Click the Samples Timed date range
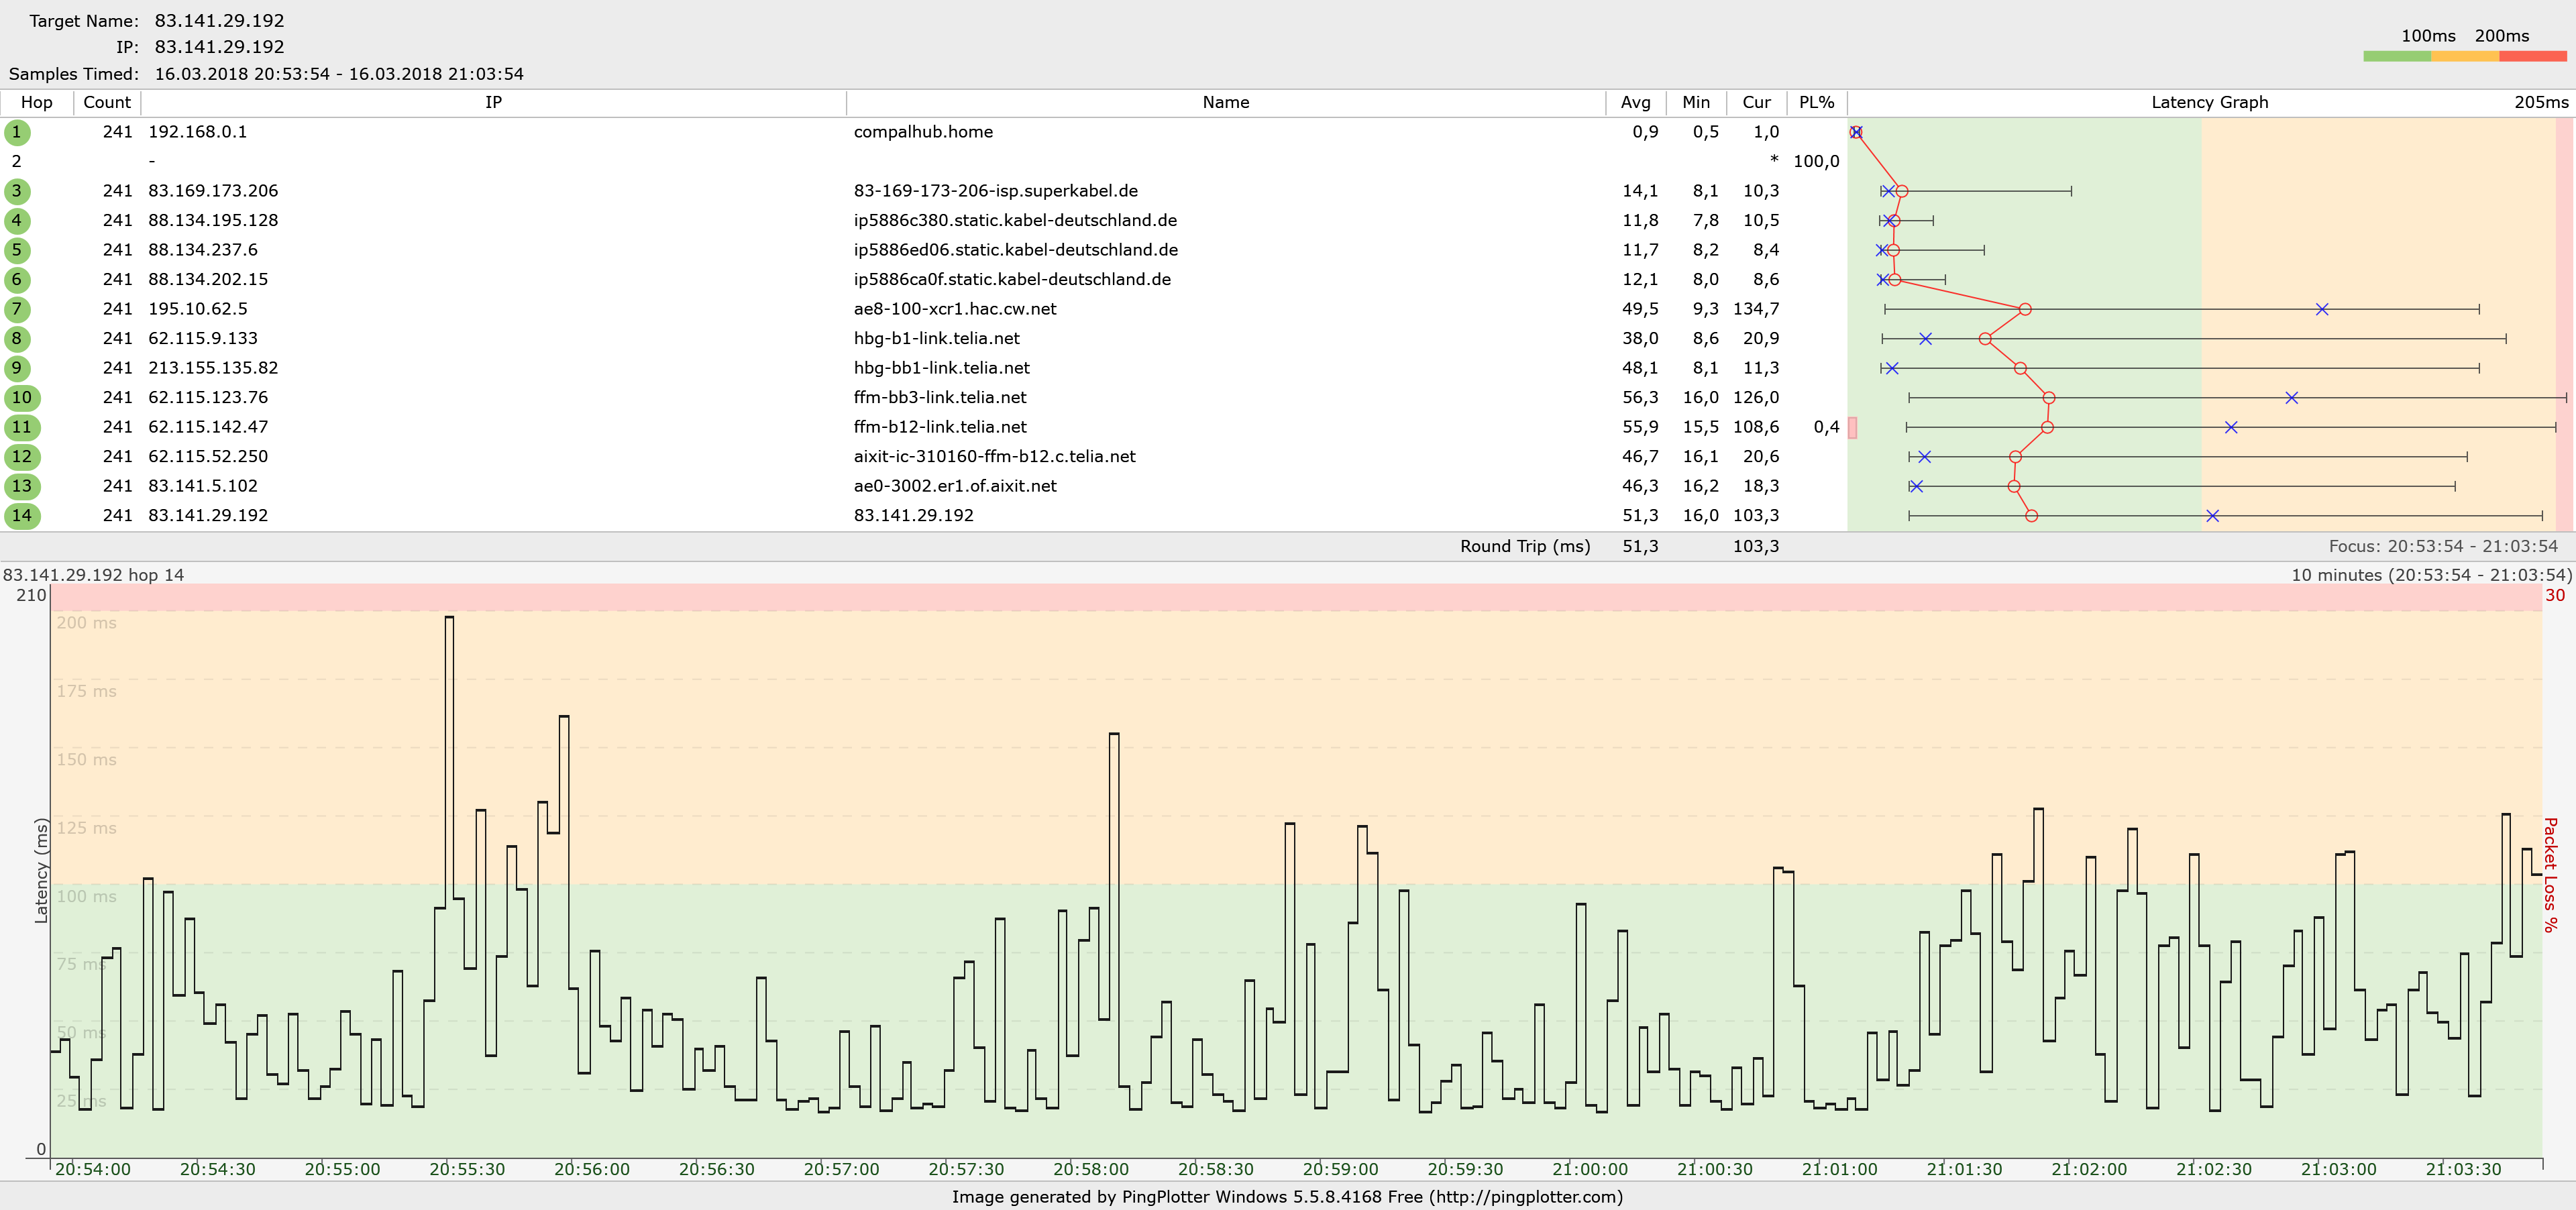This screenshot has width=2576, height=1210. point(339,74)
